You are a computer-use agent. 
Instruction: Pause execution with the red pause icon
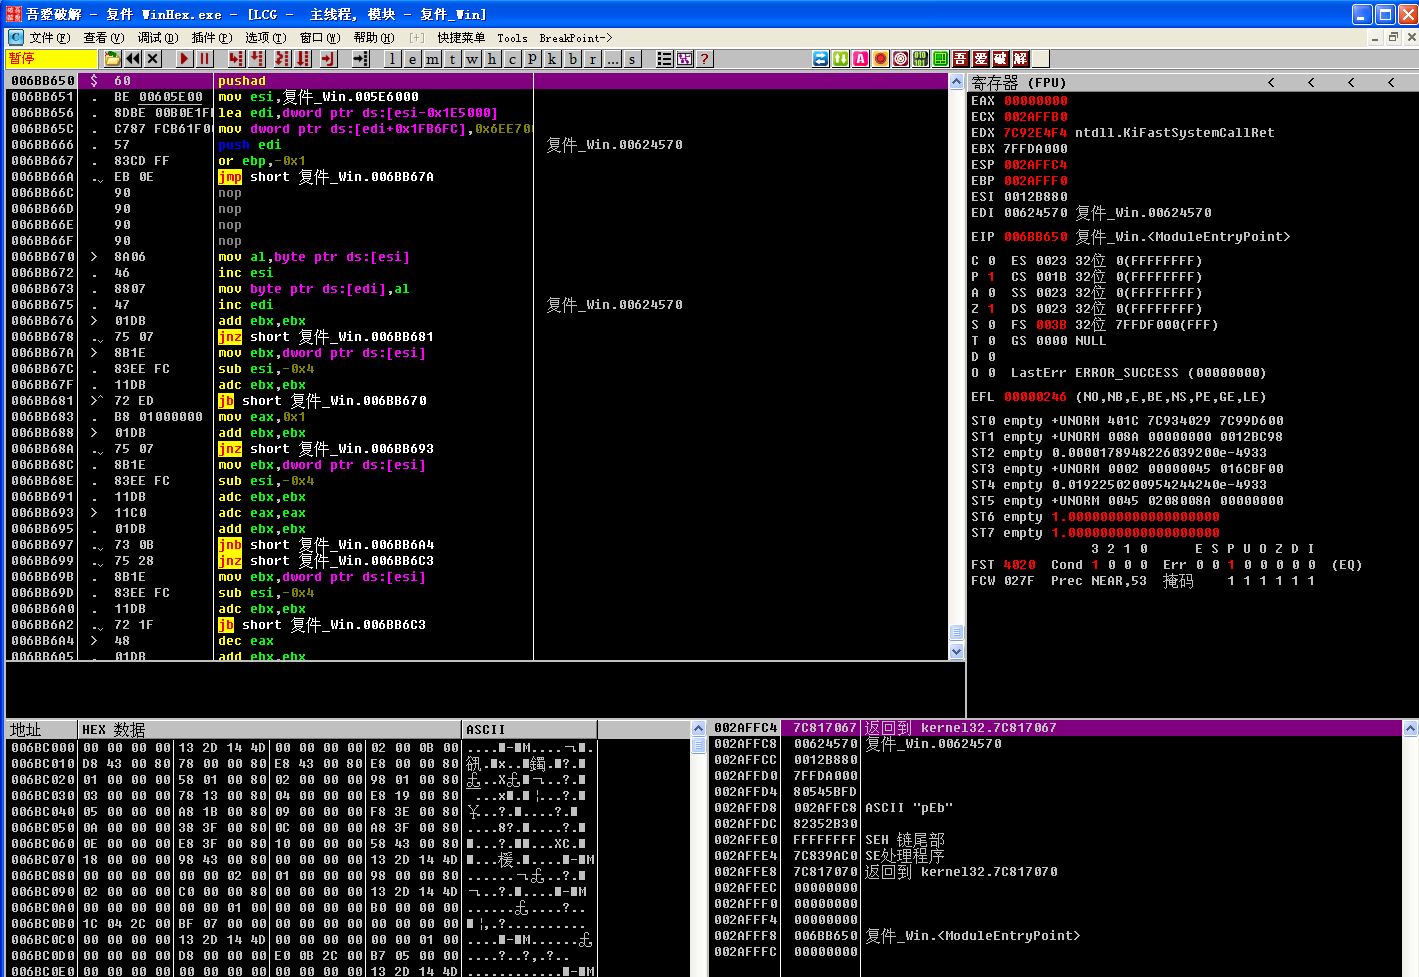point(204,59)
